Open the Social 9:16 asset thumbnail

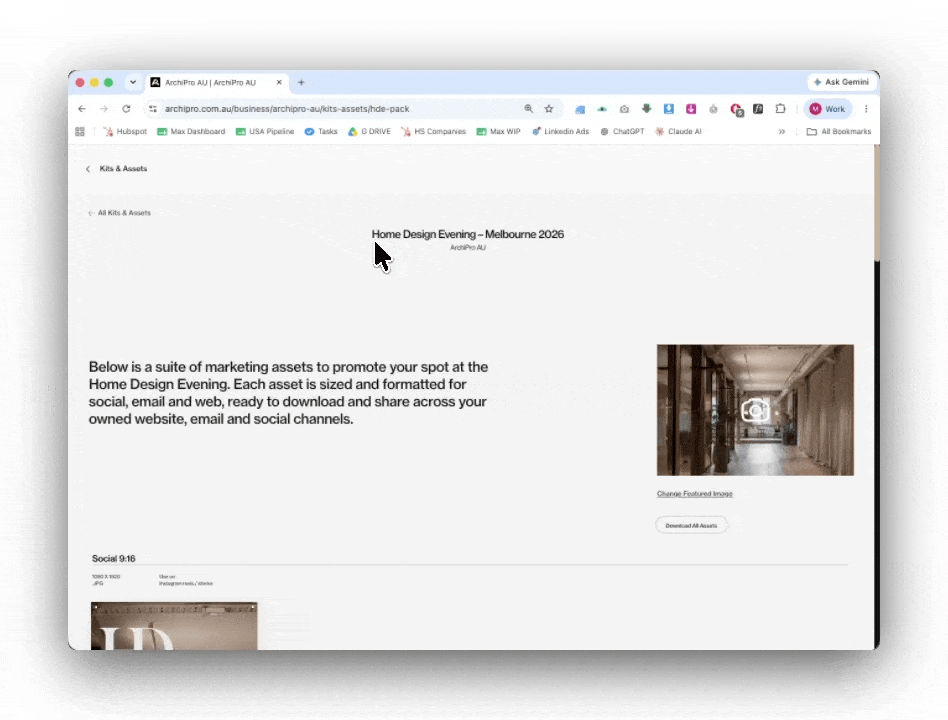coord(174,626)
